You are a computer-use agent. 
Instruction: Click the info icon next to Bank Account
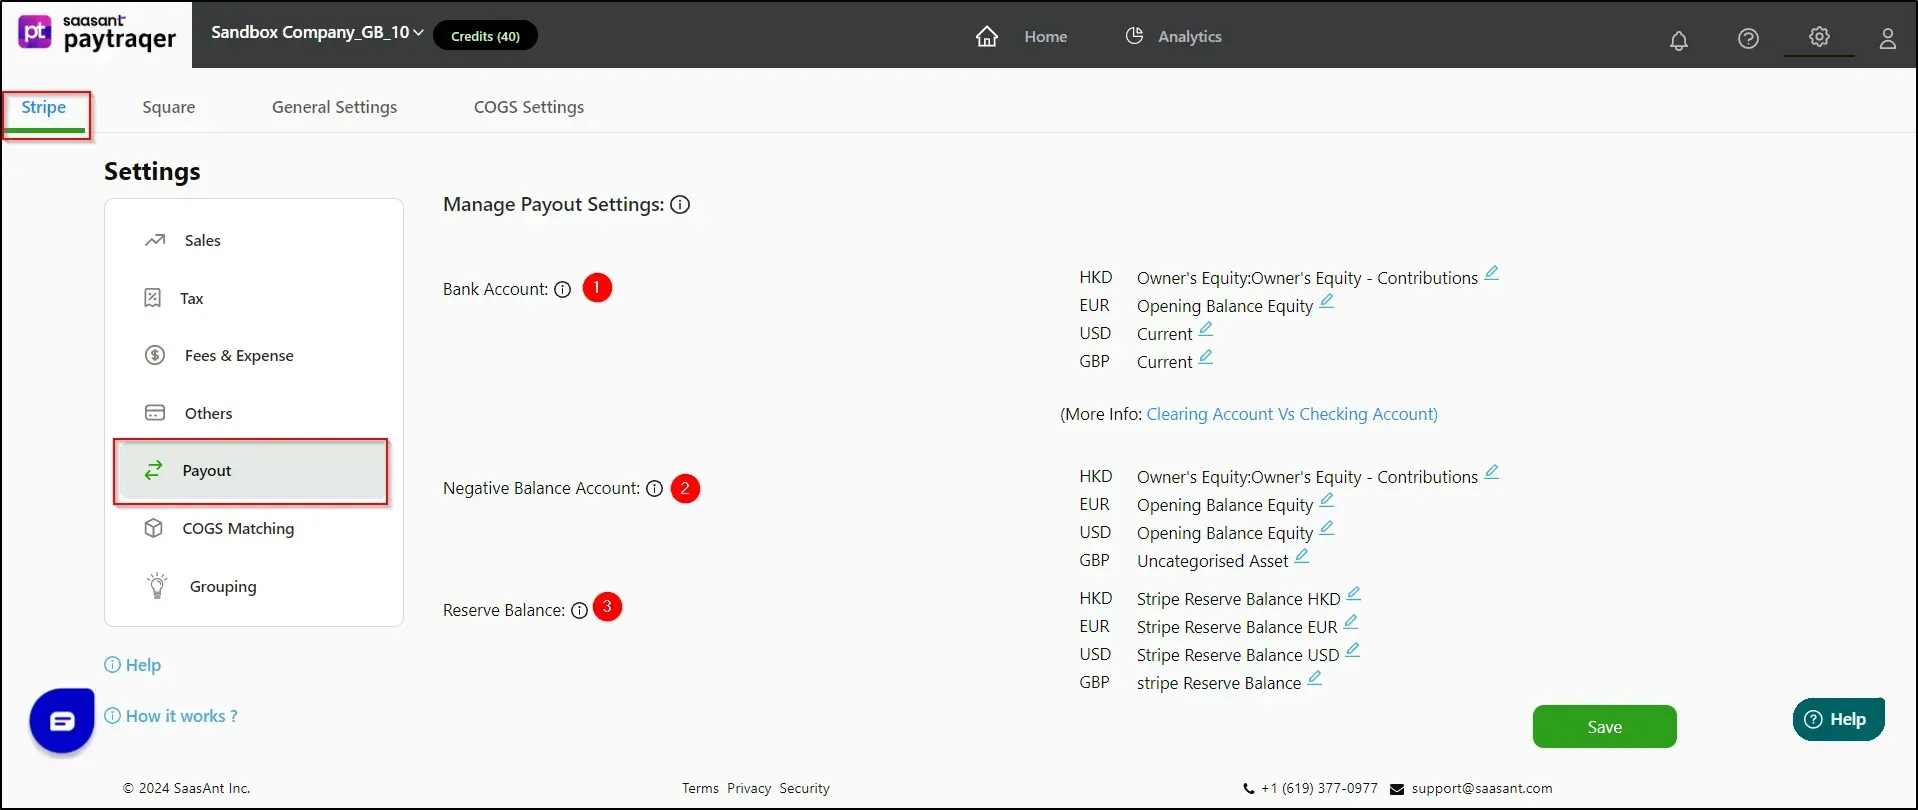tap(562, 290)
